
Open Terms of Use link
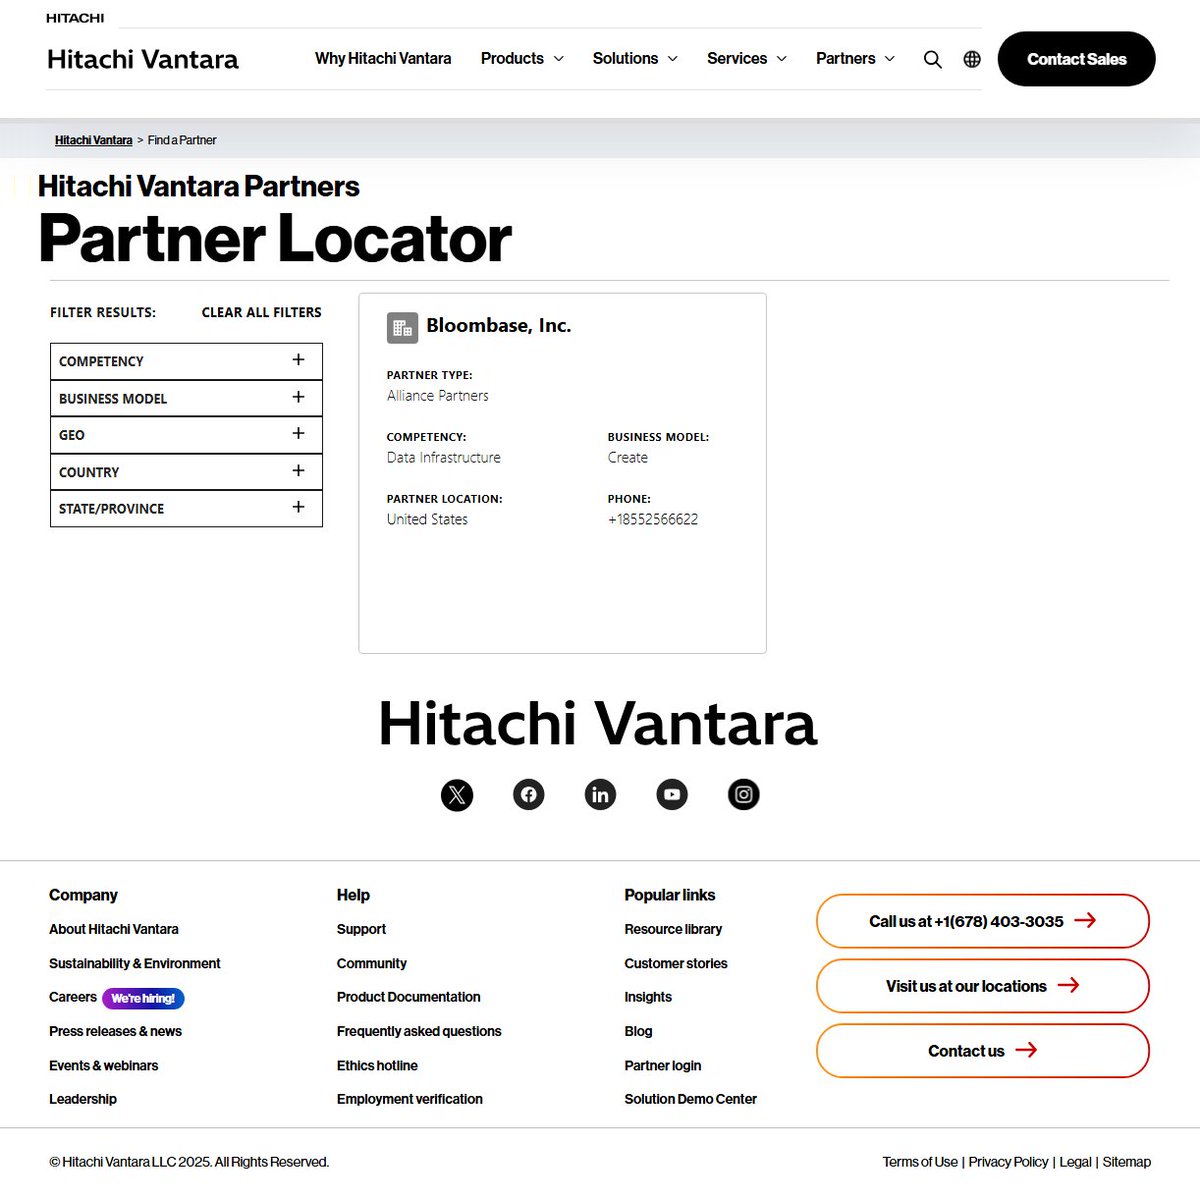920,1162
